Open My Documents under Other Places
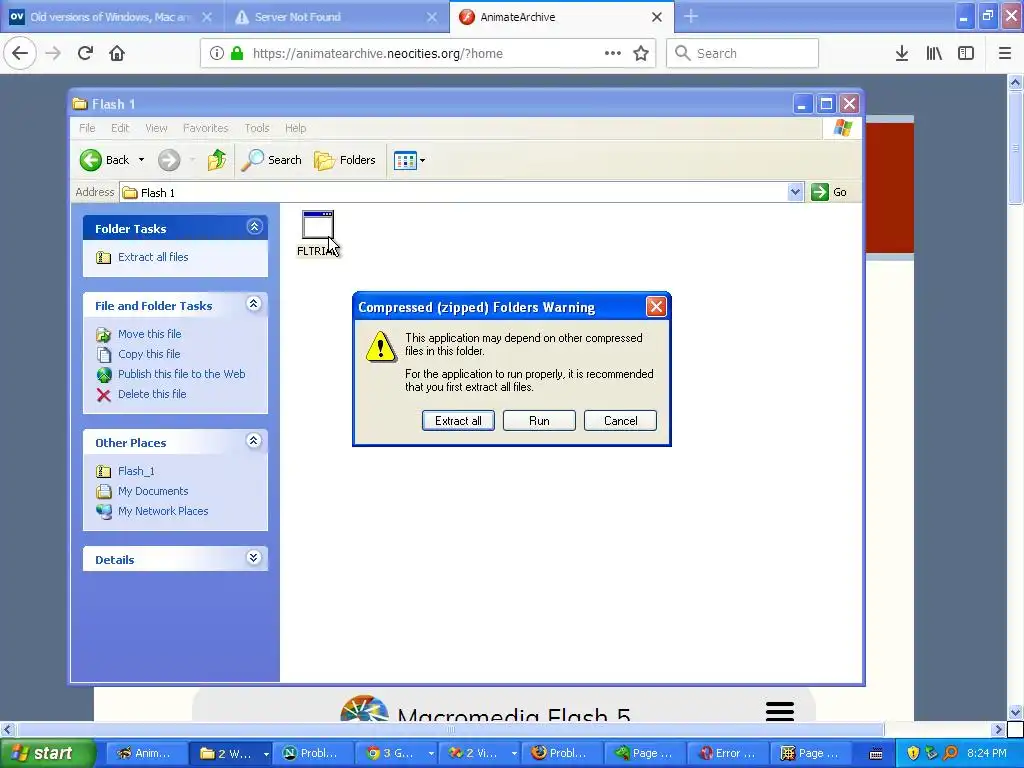Screen dimensions: 1024x768 click(153, 491)
